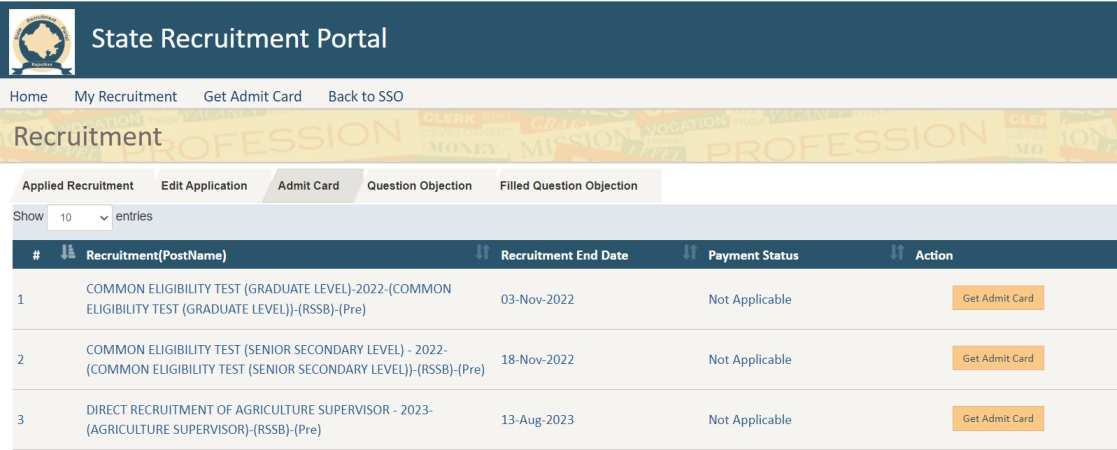Click the Recruitment(PostName) column header text
1117x450 pixels.
pyautogui.click(x=156, y=255)
